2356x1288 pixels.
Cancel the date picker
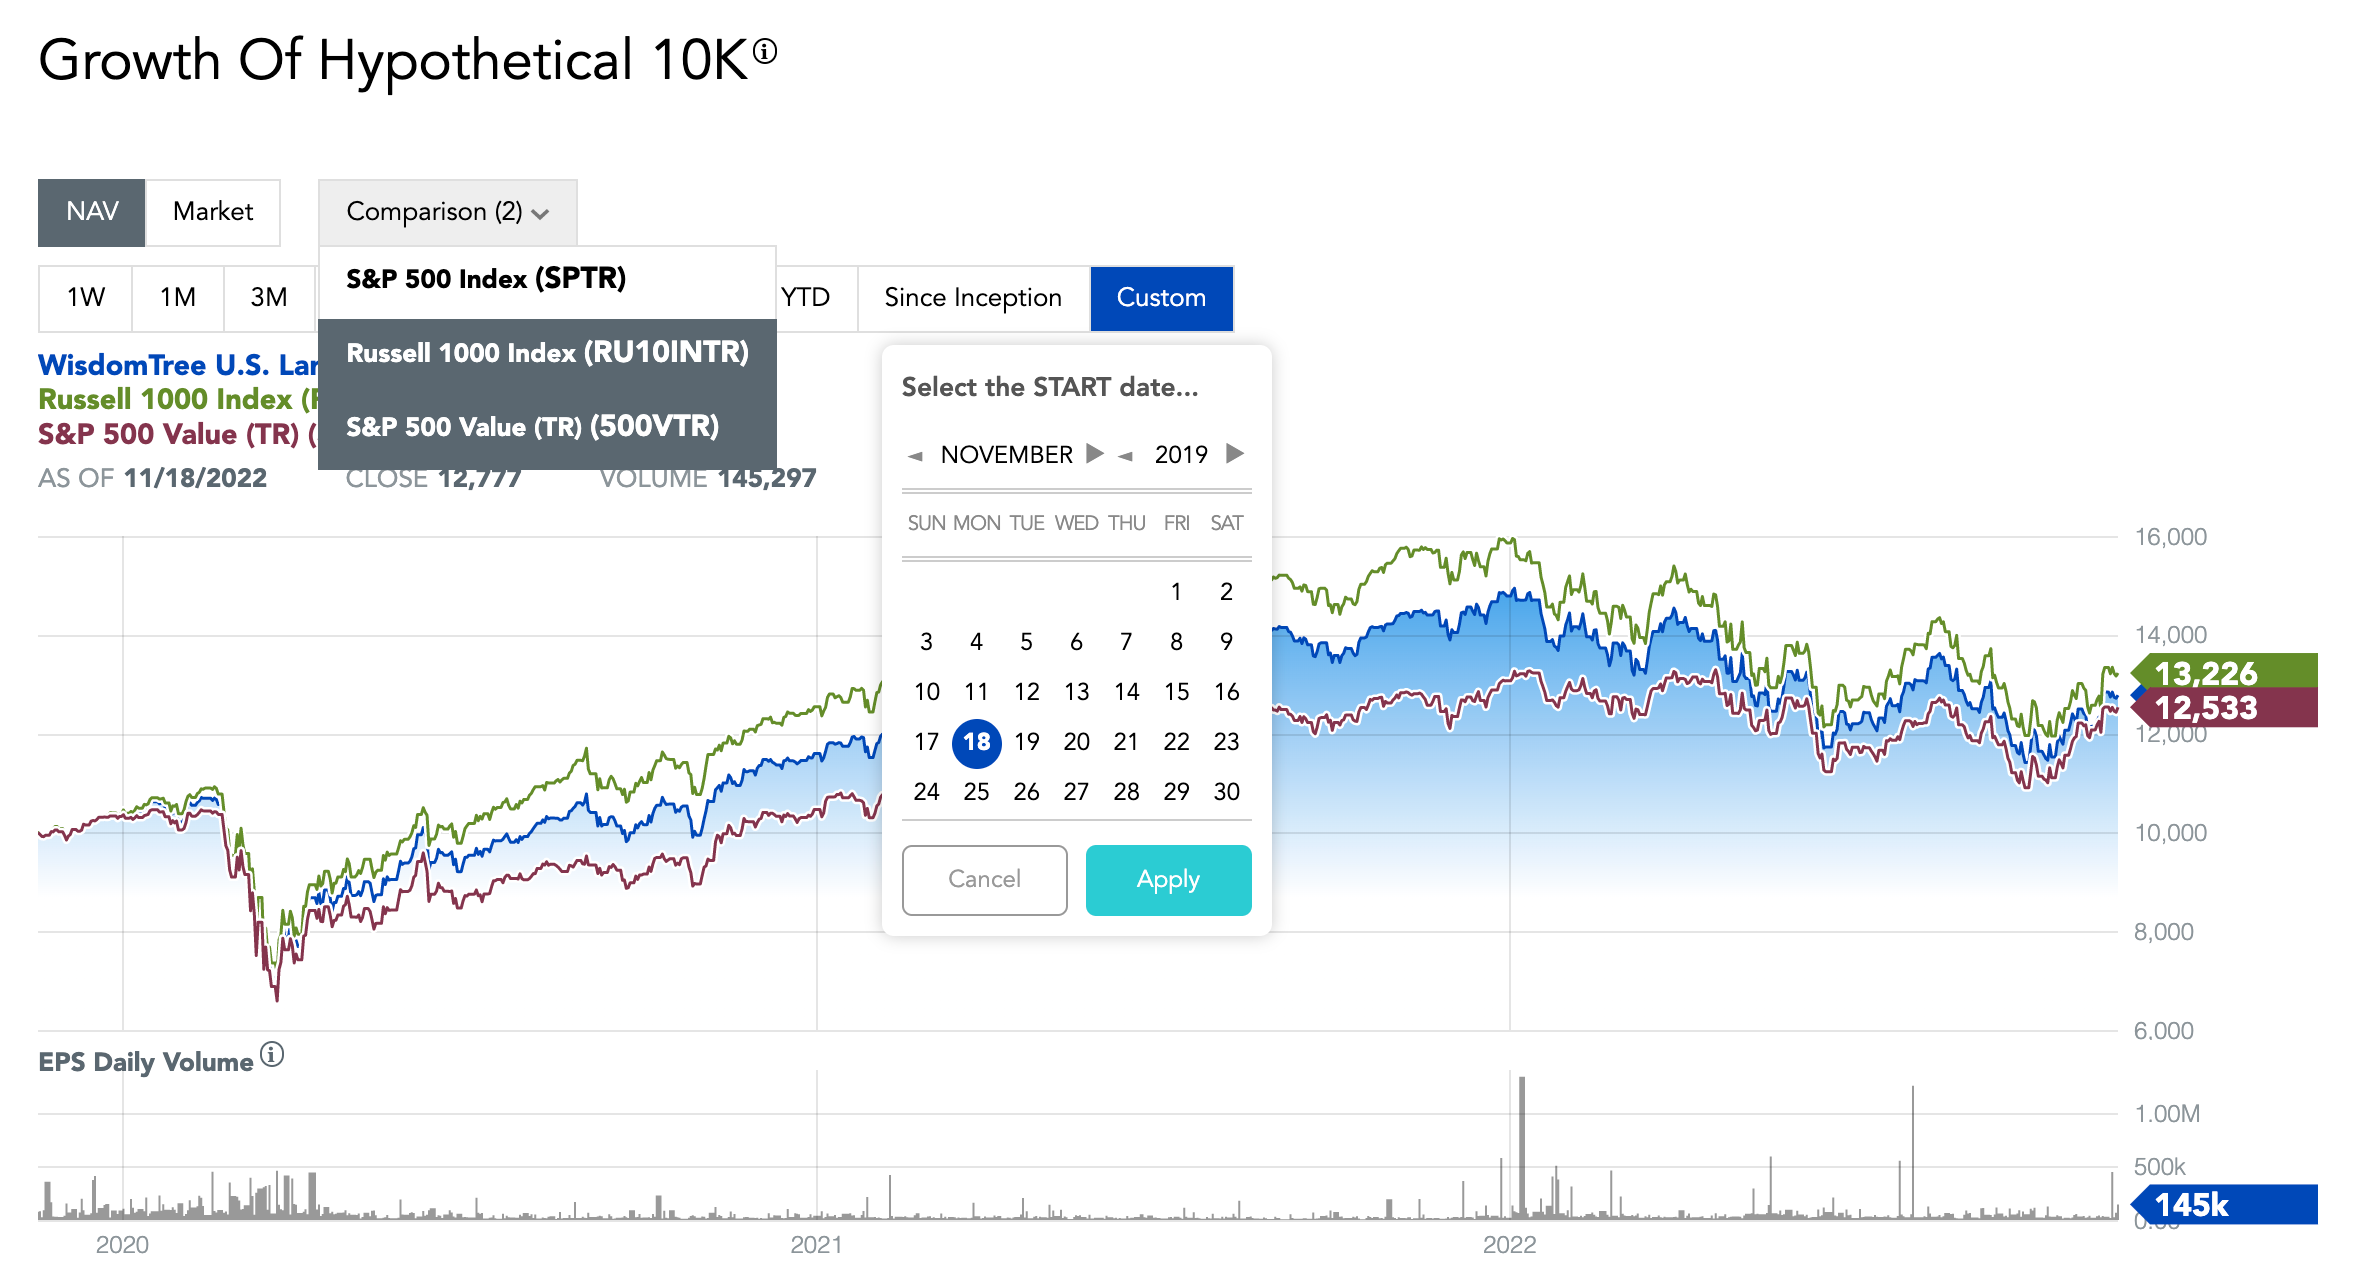click(x=984, y=880)
